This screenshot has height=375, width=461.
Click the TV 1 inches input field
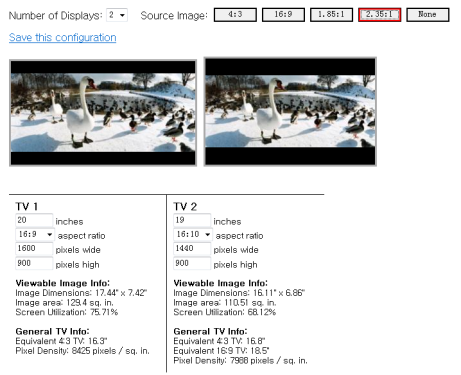[34, 220]
